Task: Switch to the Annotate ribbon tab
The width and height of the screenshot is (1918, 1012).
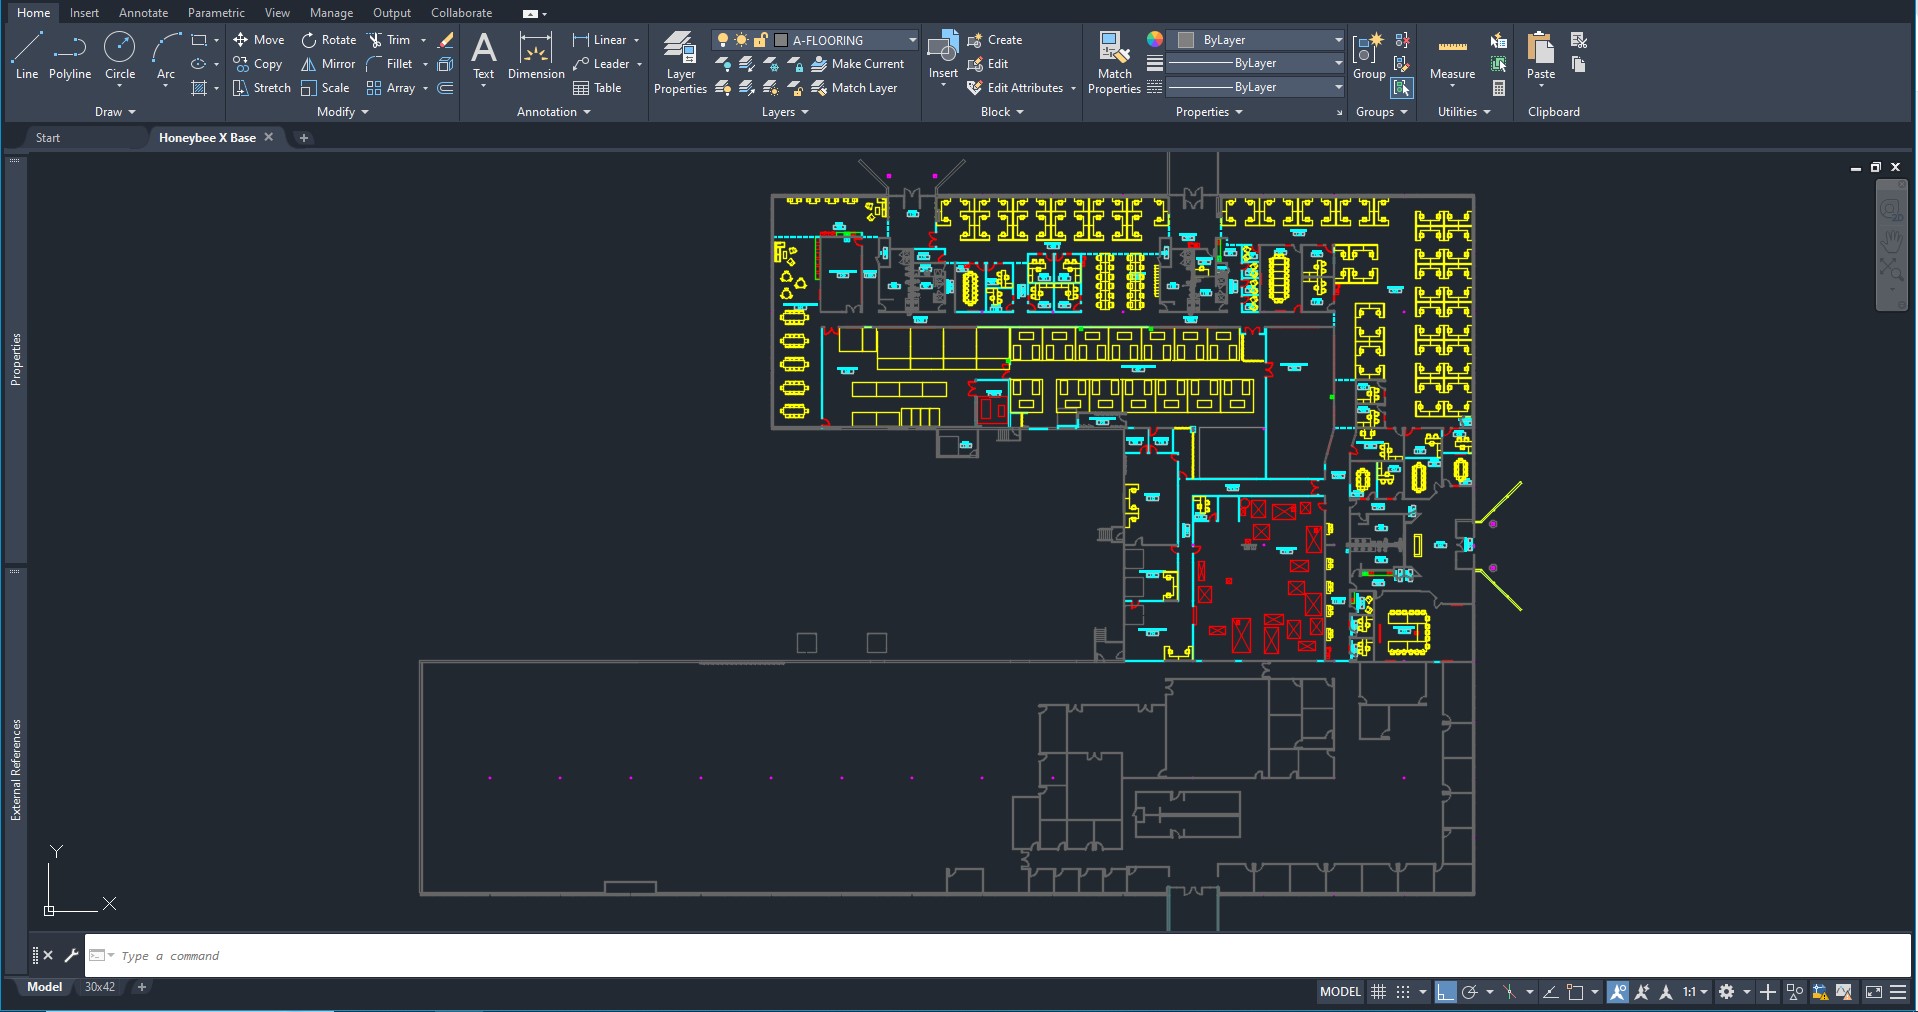Action: [143, 13]
